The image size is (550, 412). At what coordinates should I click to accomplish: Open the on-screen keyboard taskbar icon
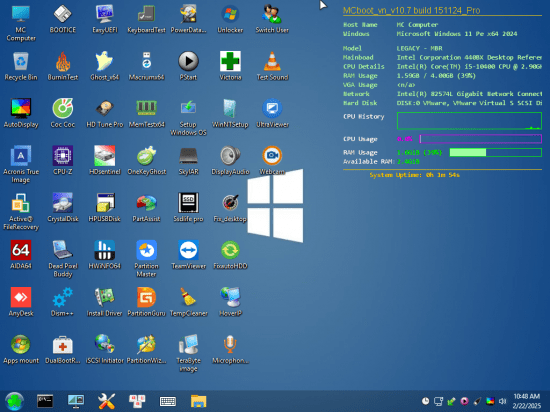tap(168, 401)
